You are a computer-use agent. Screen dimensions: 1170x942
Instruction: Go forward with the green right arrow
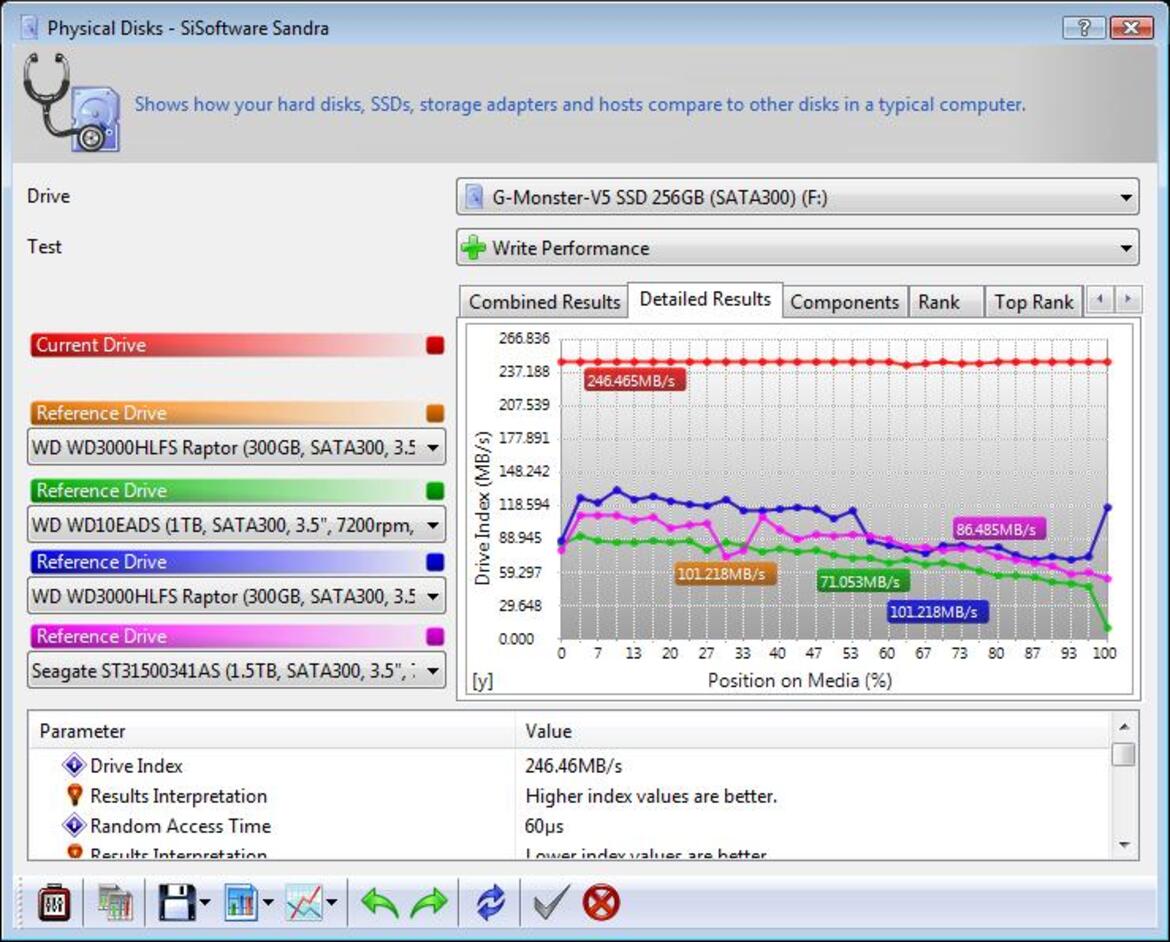(429, 903)
